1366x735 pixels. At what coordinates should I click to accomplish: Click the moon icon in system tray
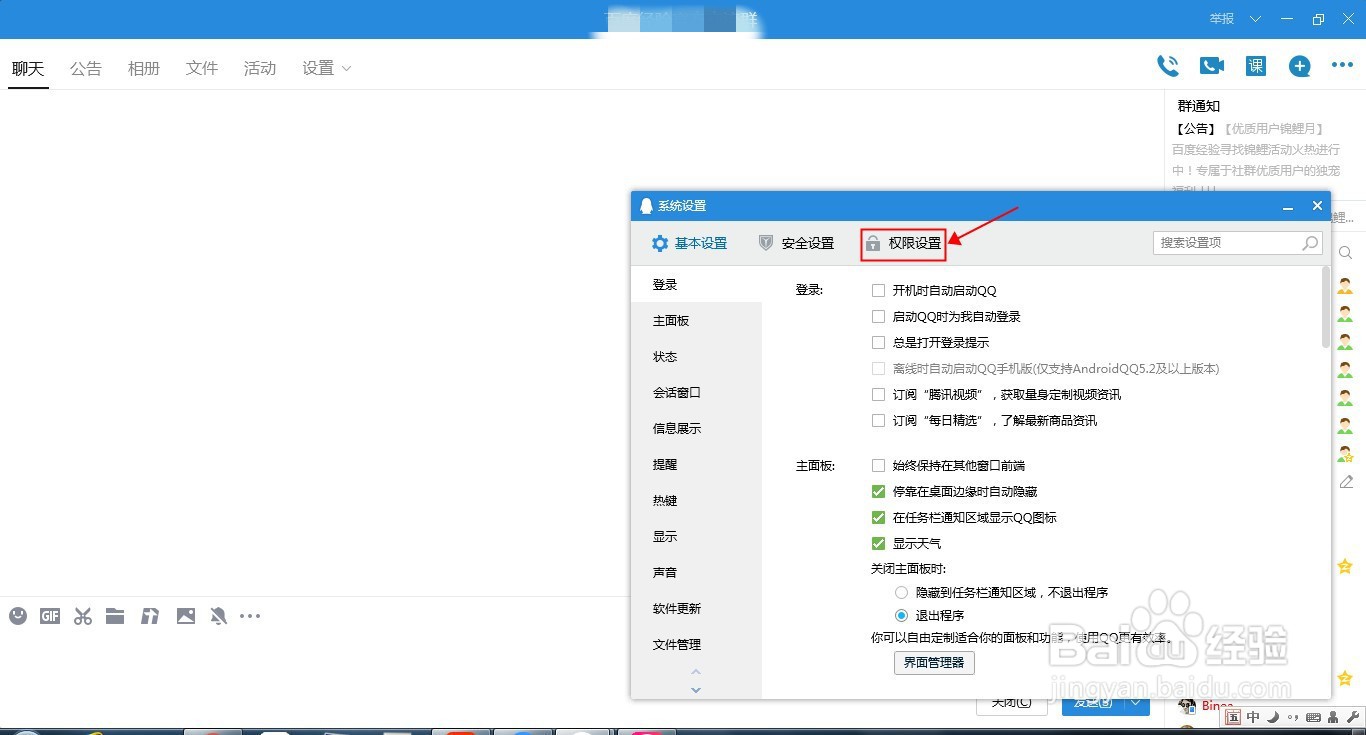(1273, 717)
